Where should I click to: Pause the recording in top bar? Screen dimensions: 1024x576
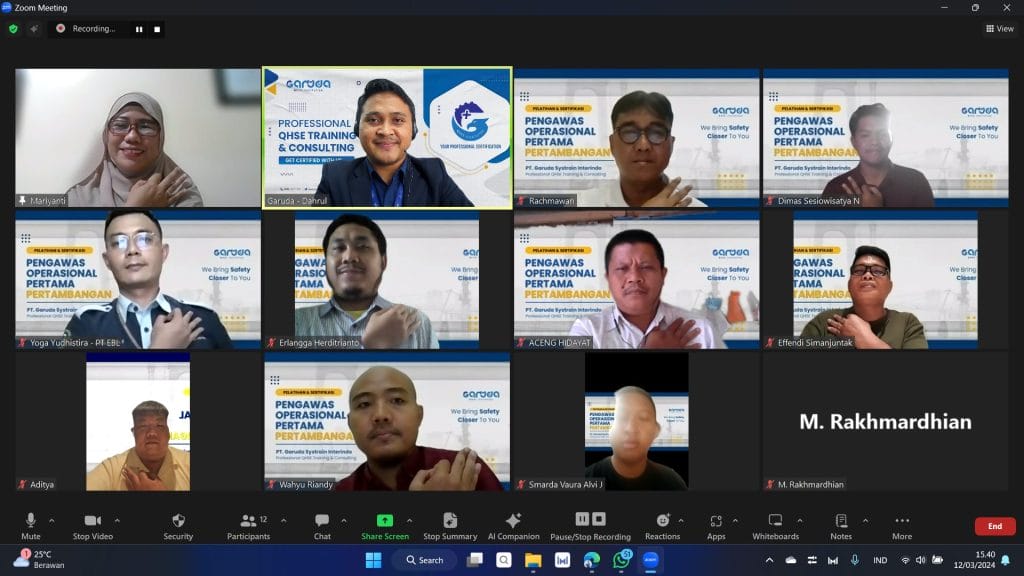click(139, 29)
